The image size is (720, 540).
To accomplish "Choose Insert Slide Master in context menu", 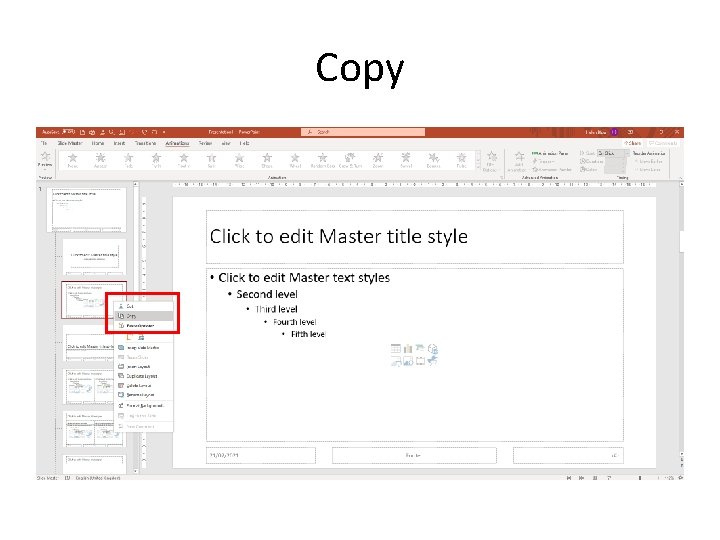I will coord(144,348).
